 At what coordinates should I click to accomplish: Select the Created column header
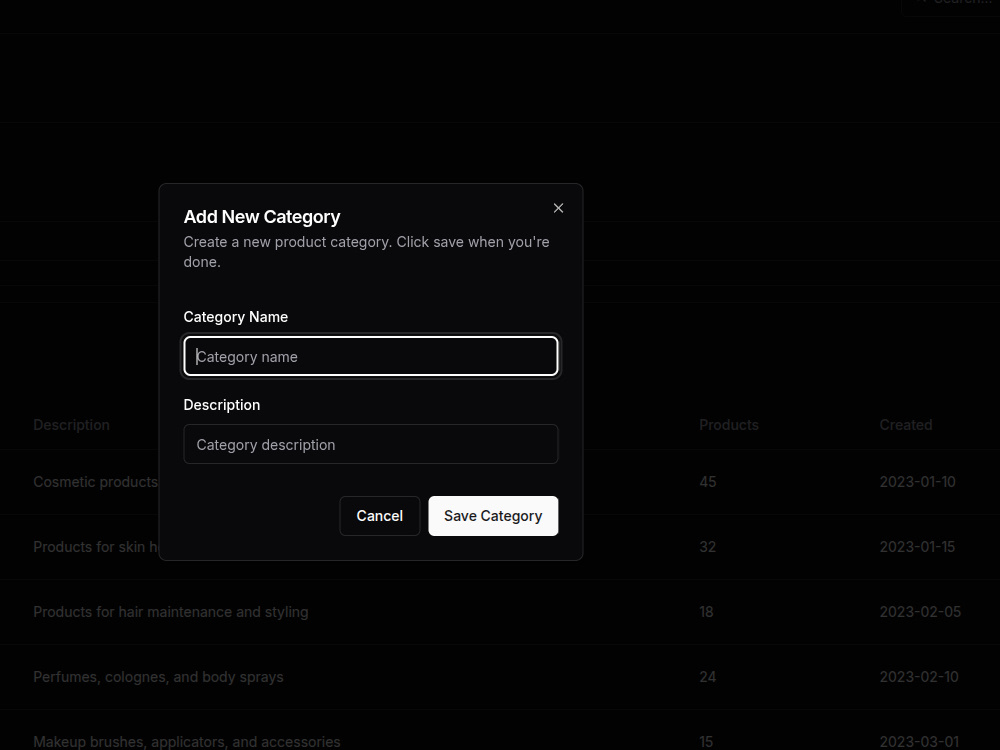pyautogui.click(x=906, y=425)
